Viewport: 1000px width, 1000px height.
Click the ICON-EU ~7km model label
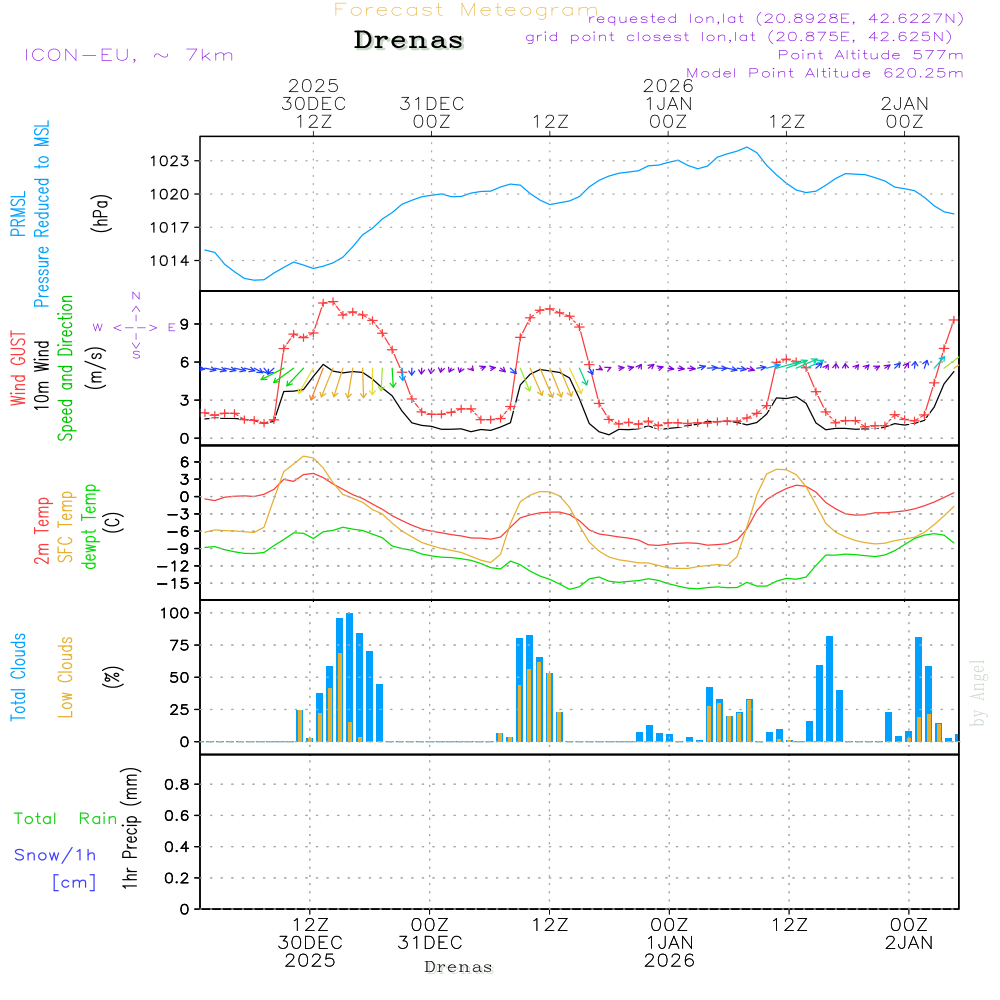tap(128, 55)
